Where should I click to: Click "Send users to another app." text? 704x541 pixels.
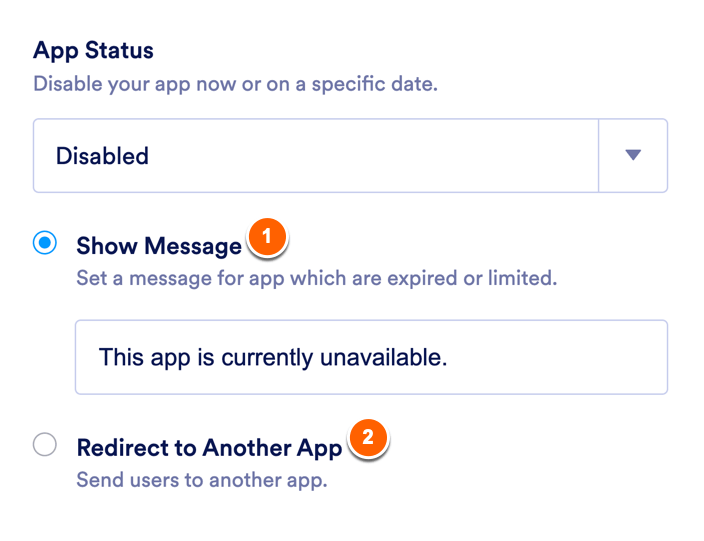click(202, 480)
